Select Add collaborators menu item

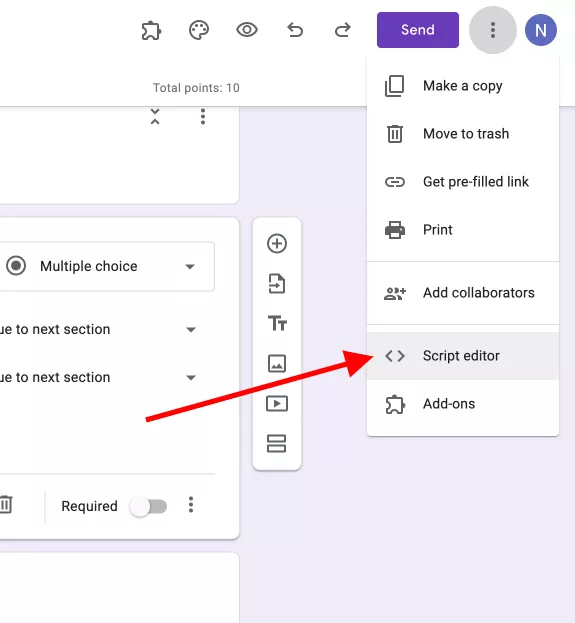coord(463,293)
